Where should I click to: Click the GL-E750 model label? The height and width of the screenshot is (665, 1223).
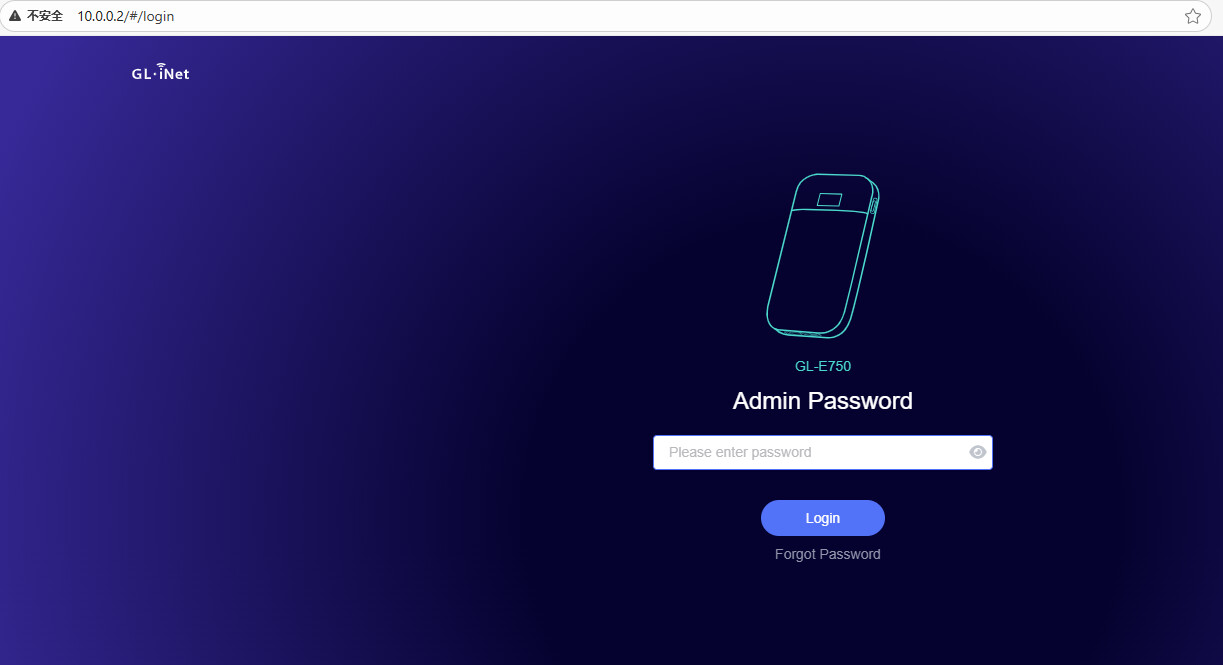tap(823, 366)
